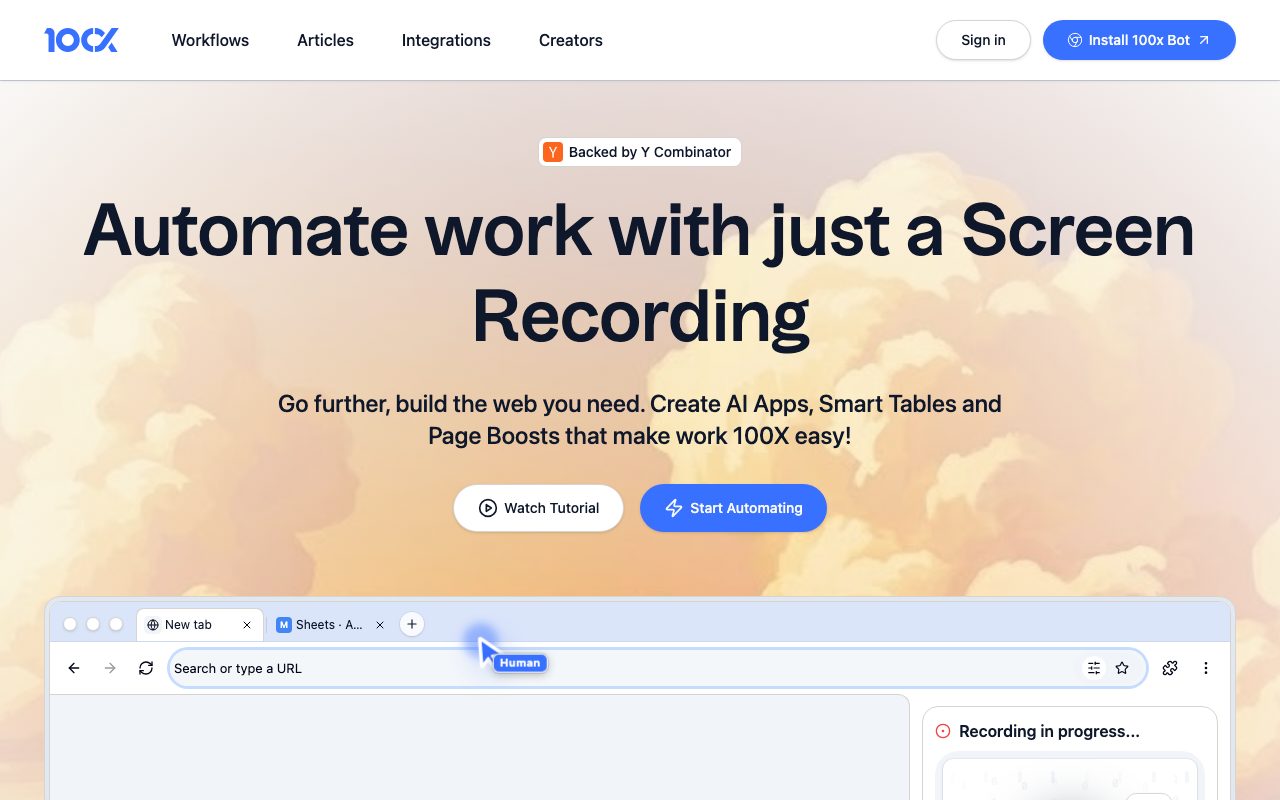This screenshot has width=1280, height=800.
Task: Click the 100X logo in the header
Action: [x=81, y=40]
